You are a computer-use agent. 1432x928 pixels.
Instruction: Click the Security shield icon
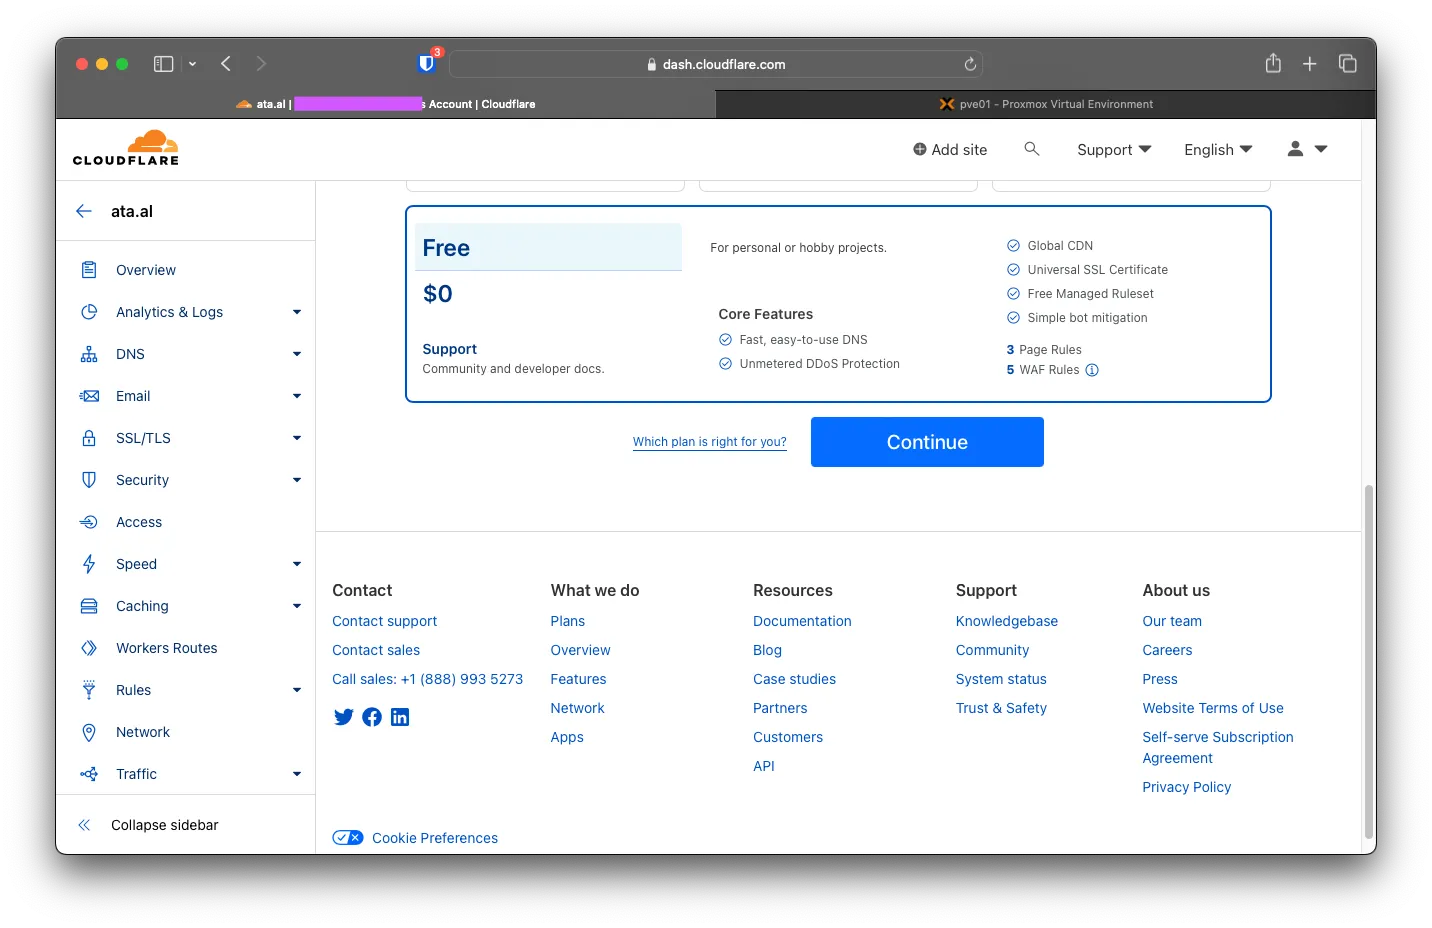click(x=89, y=480)
